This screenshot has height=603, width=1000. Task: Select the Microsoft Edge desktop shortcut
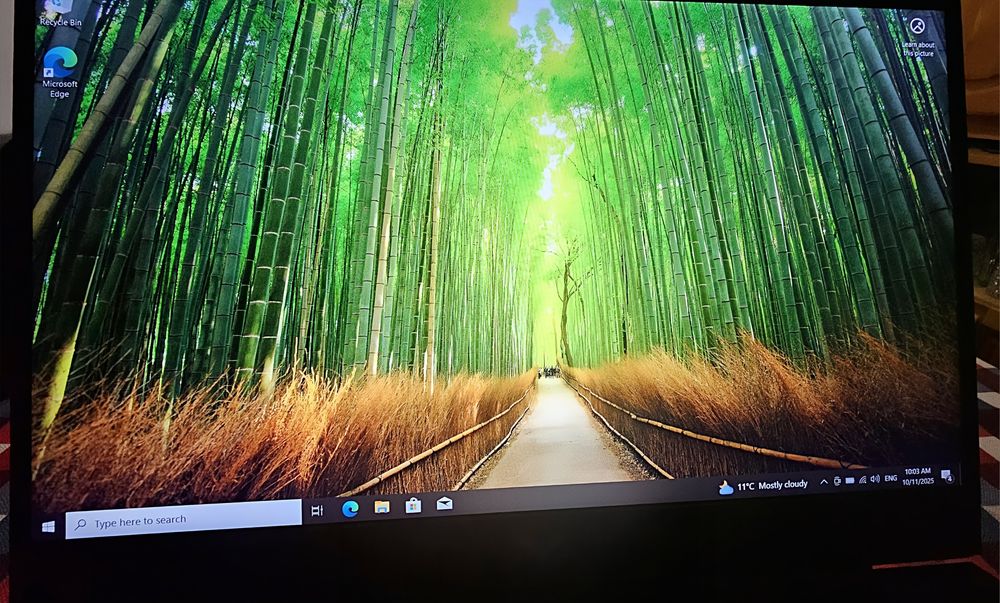tap(60, 73)
